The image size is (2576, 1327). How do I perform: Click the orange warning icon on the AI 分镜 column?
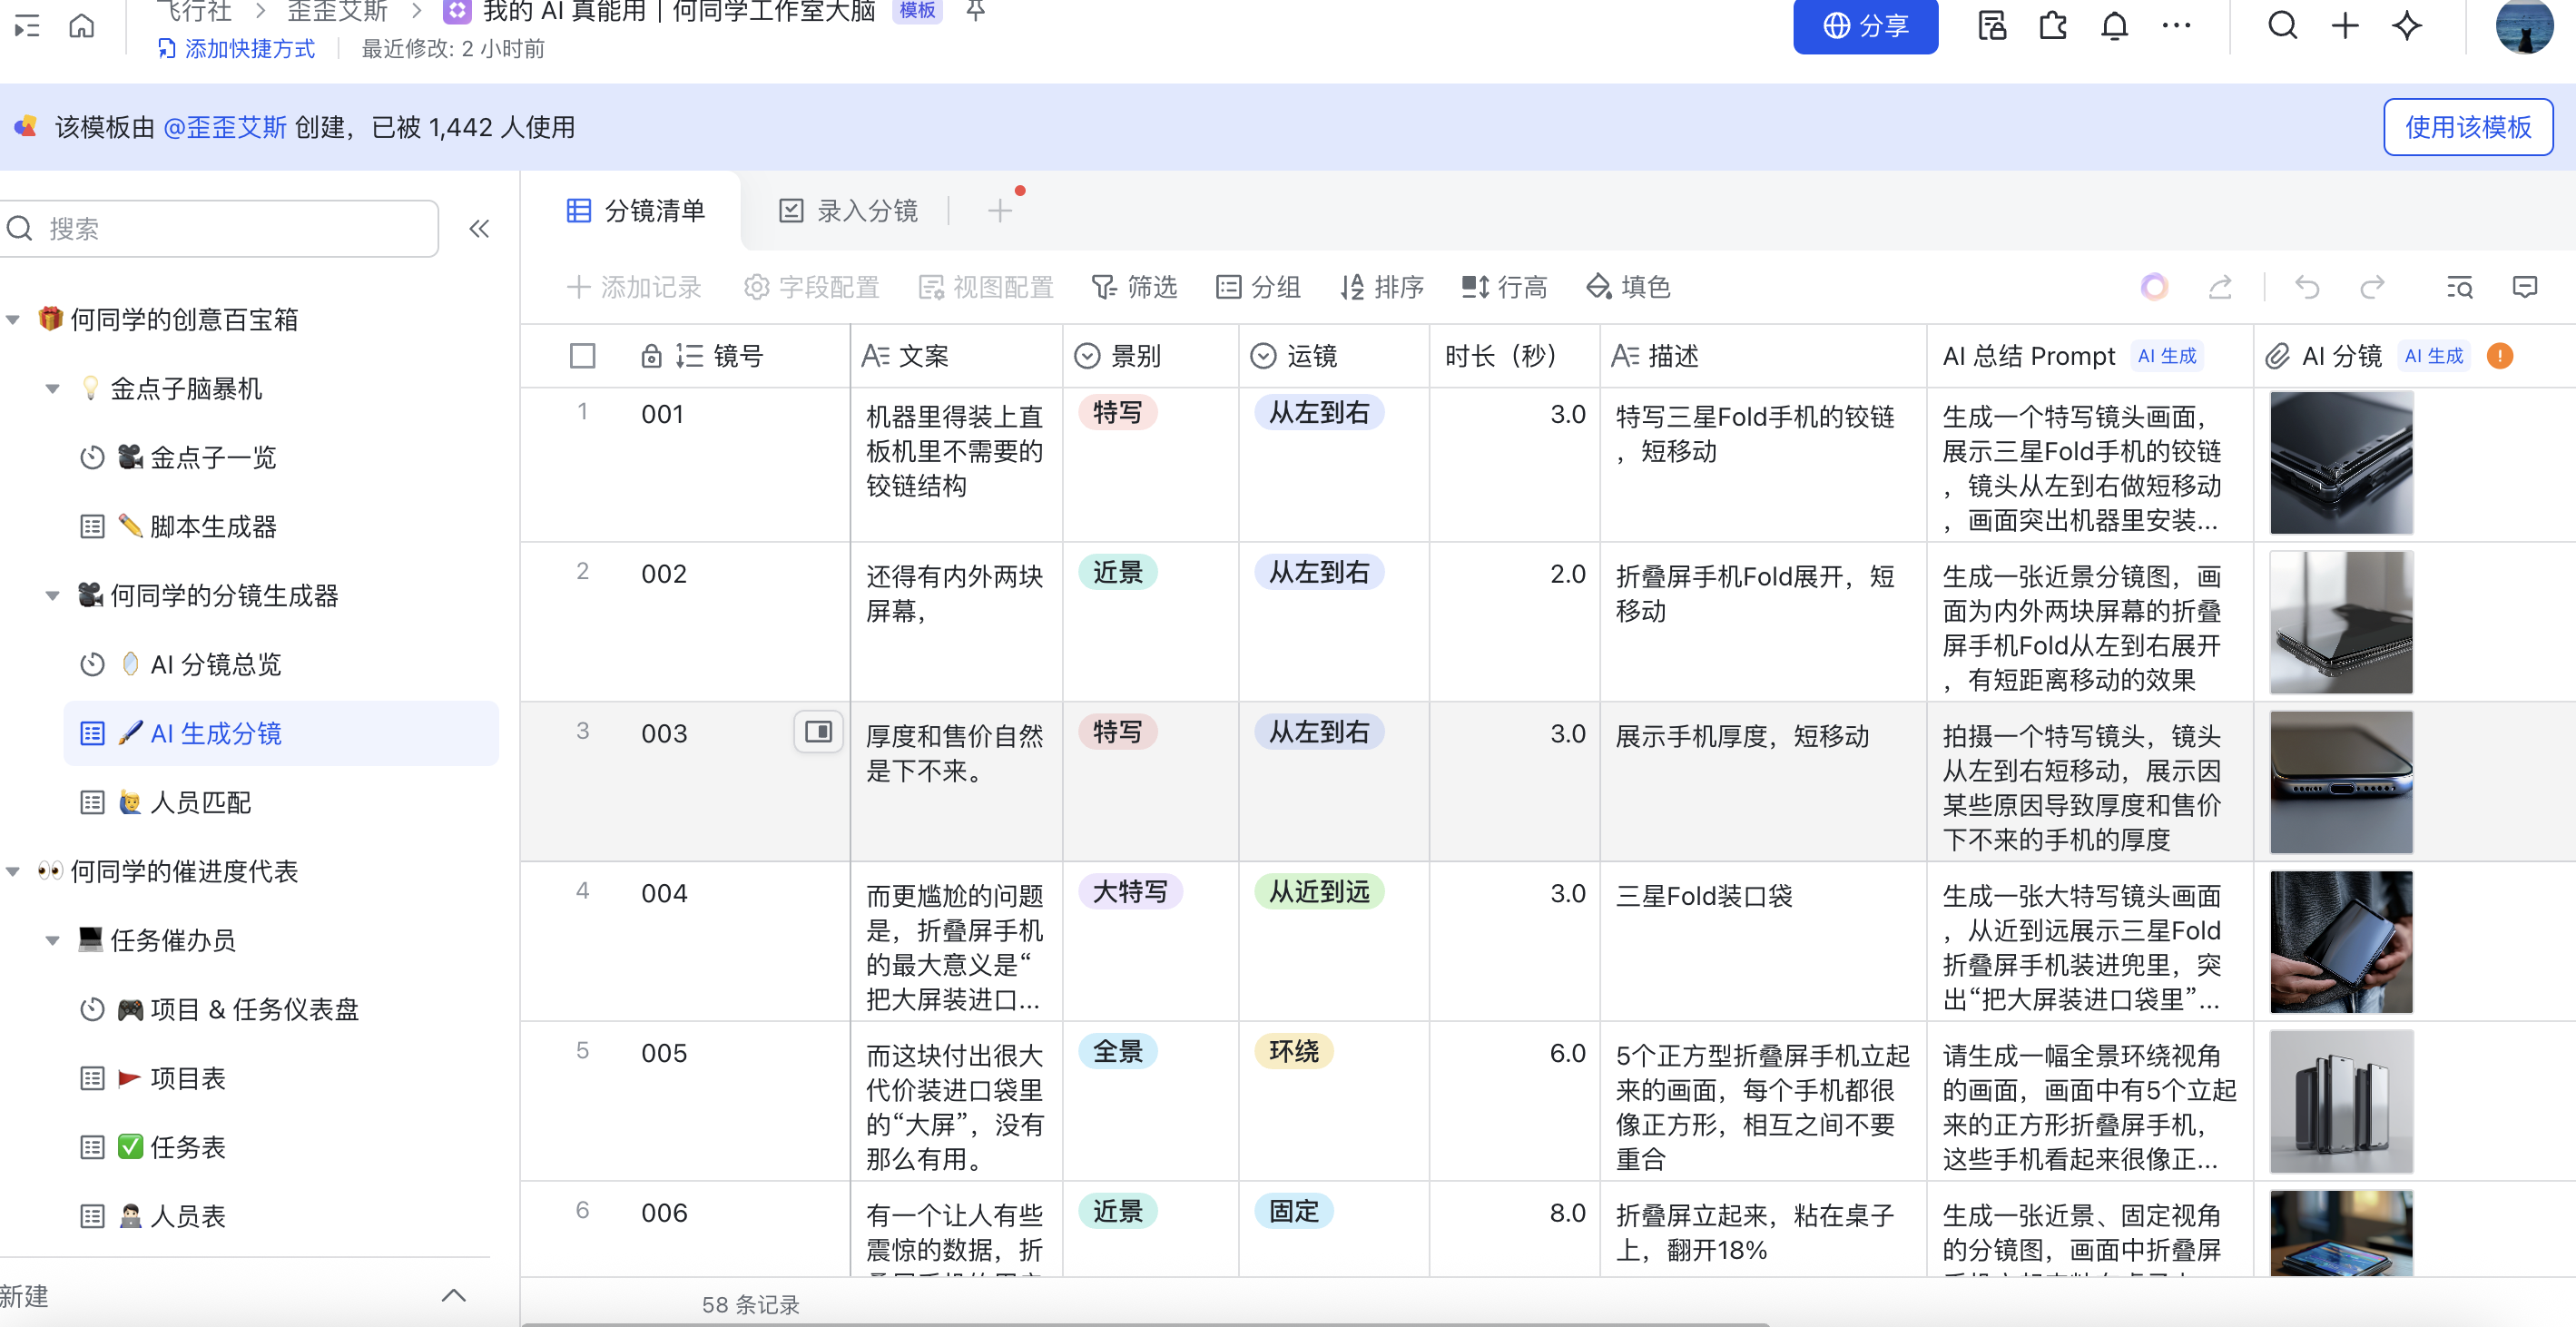(2499, 356)
